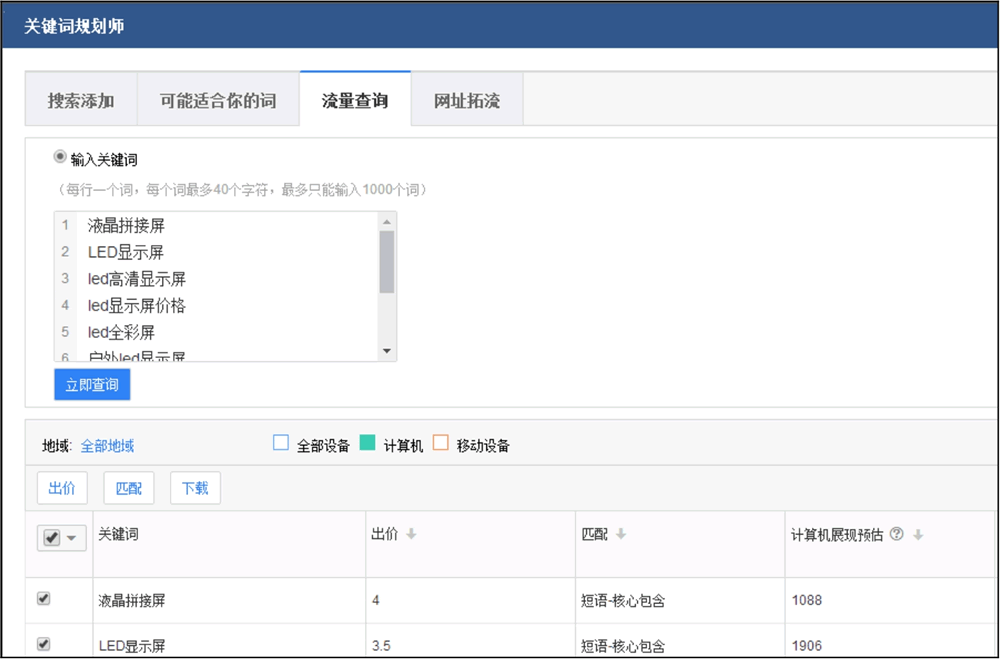Click the 出价 column sort arrow
Image resolution: width=1000 pixels, height=659 pixels.
(411, 535)
